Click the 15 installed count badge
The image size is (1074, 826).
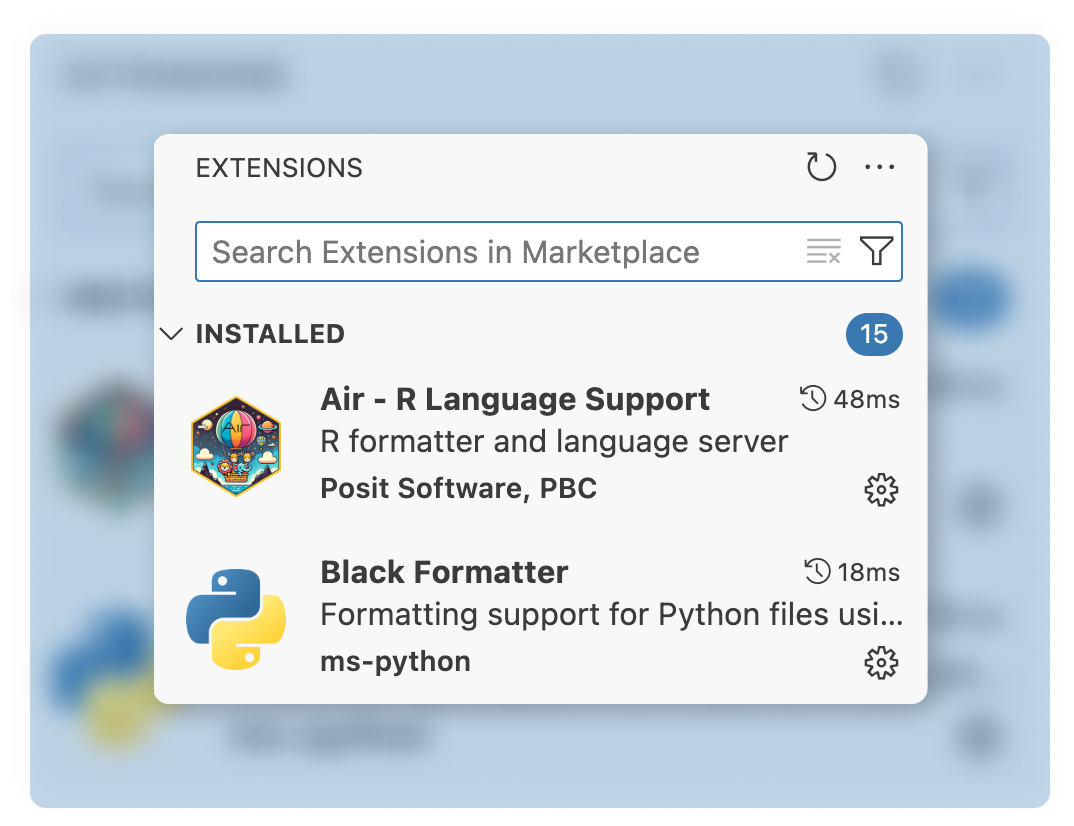coord(874,334)
